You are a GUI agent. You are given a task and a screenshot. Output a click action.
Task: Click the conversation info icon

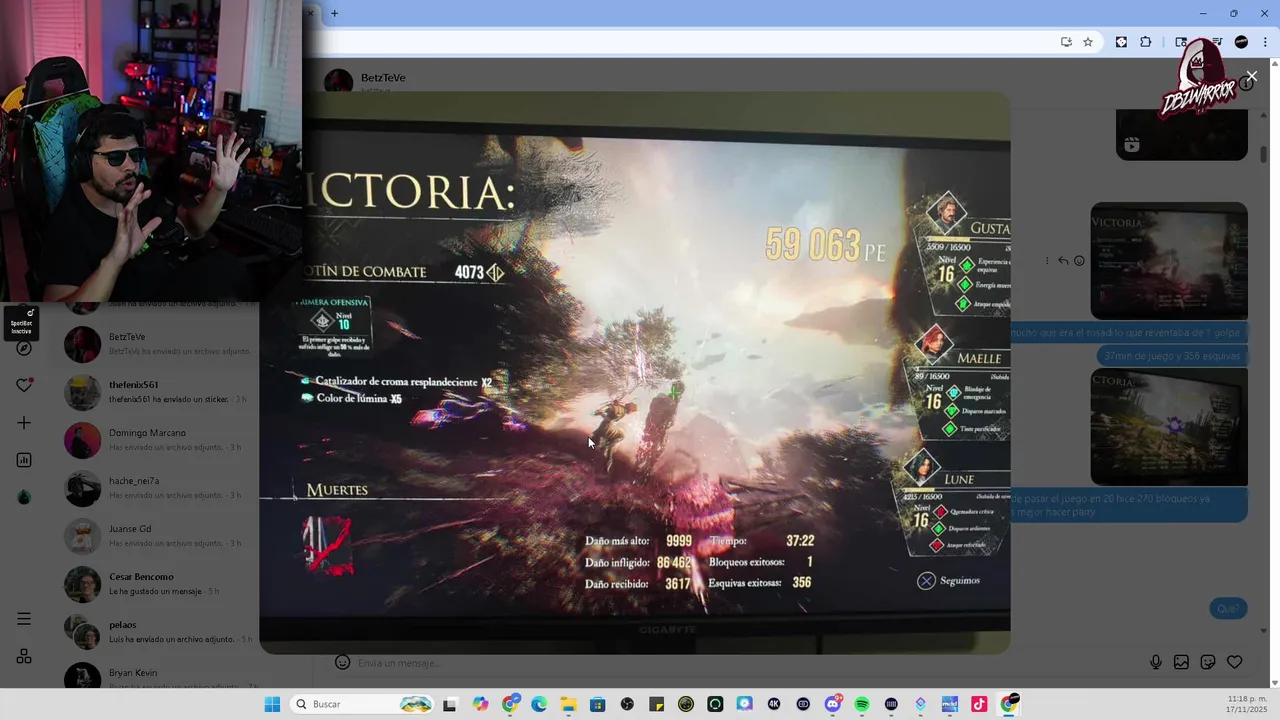tap(1246, 84)
